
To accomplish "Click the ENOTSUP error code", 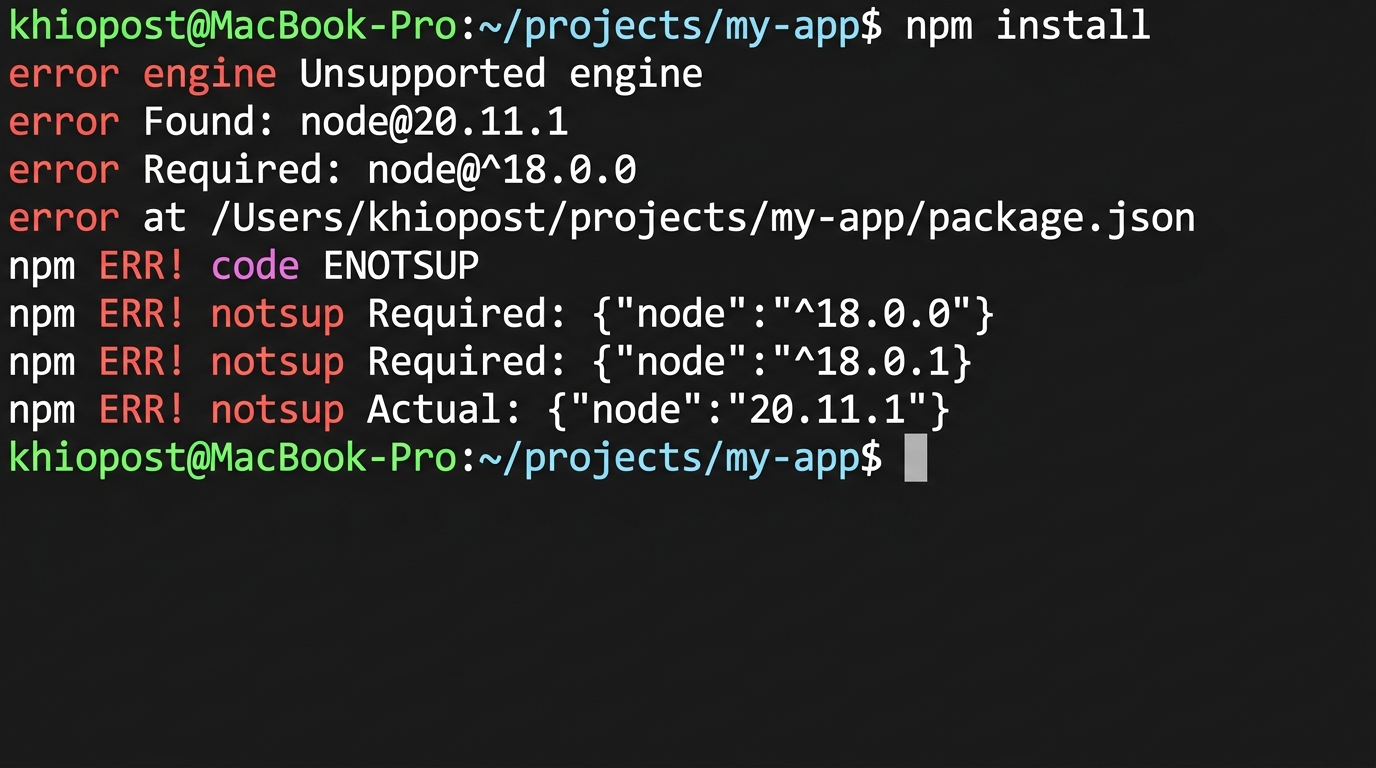I will [400, 265].
